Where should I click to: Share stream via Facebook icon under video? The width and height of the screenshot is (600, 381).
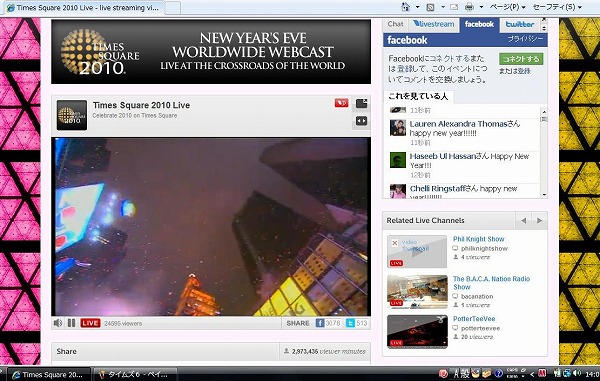tap(320, 323)
